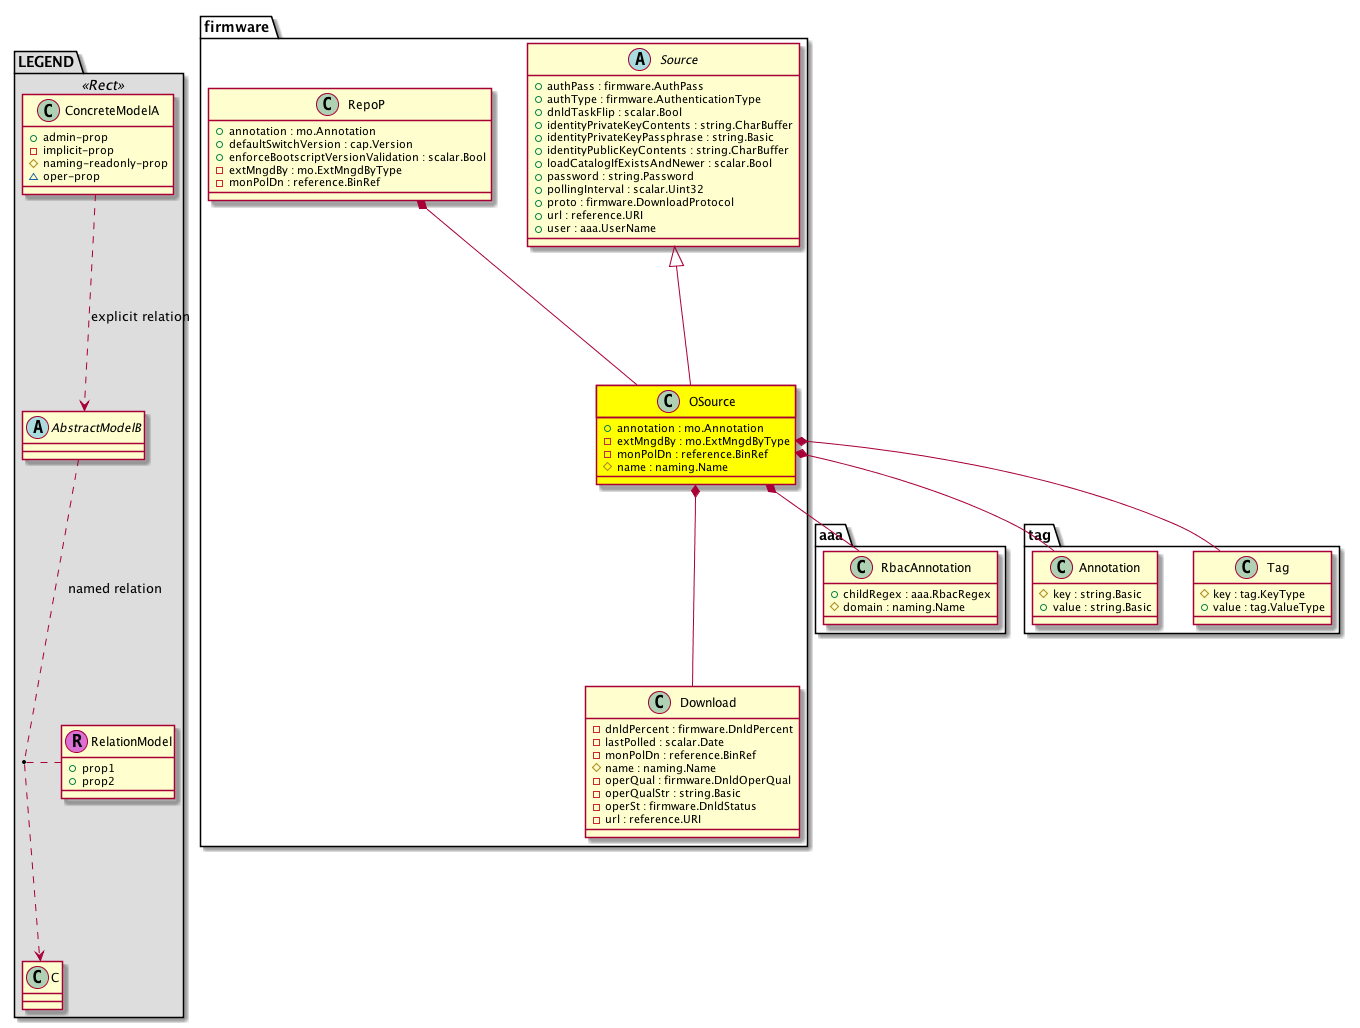Select the C icon of OSource class
Image resolution: width=1360 pixels, height=1028 pixels.
[669, 401]
